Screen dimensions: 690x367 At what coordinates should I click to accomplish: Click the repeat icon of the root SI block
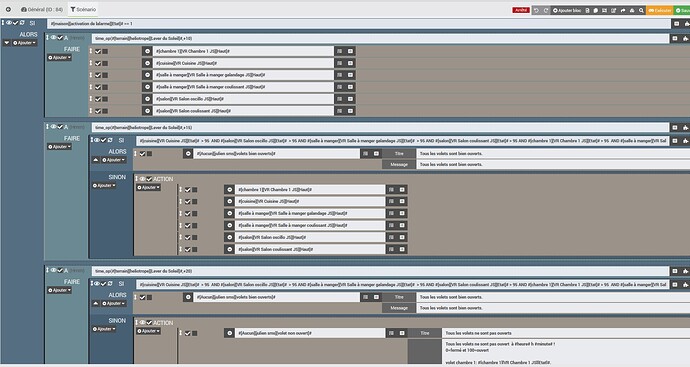(x=22, y=23)
